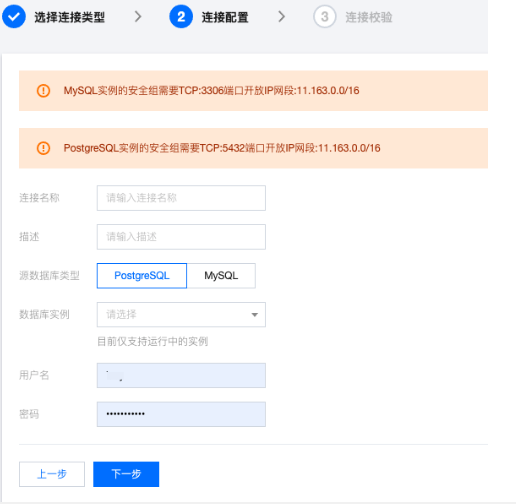Click the 密码 input field

tap(181, 414)
